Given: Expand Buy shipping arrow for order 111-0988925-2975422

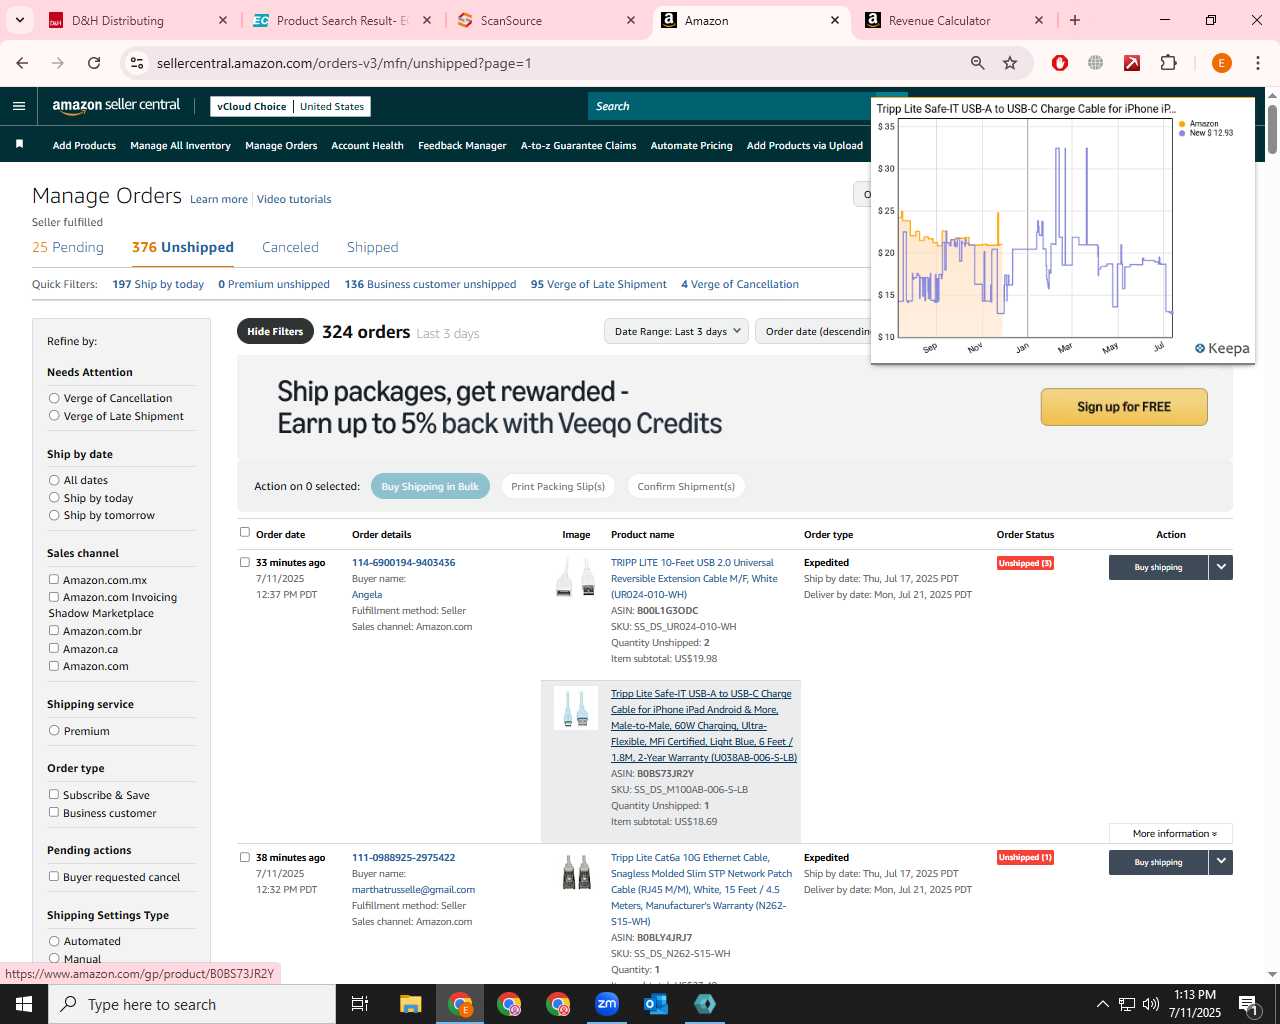Looking at the screenshot, I should [1221, 862].
